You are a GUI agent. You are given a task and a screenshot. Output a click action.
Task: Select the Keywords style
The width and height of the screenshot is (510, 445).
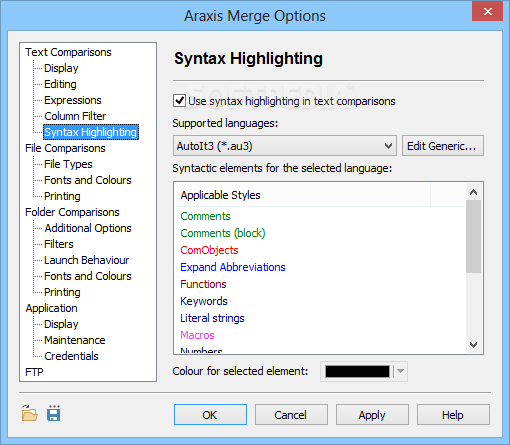tap(204, 301)
